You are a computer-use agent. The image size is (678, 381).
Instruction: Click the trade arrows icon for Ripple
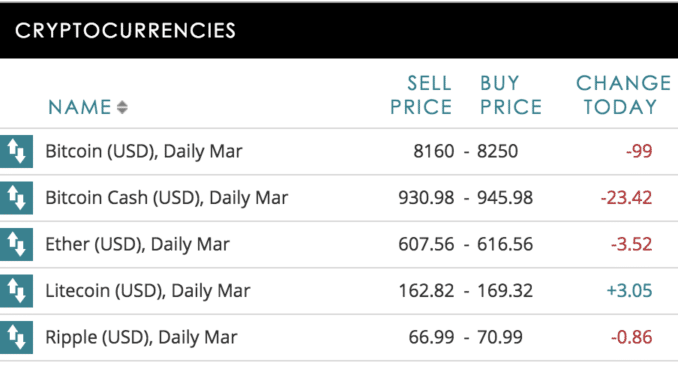16,337
